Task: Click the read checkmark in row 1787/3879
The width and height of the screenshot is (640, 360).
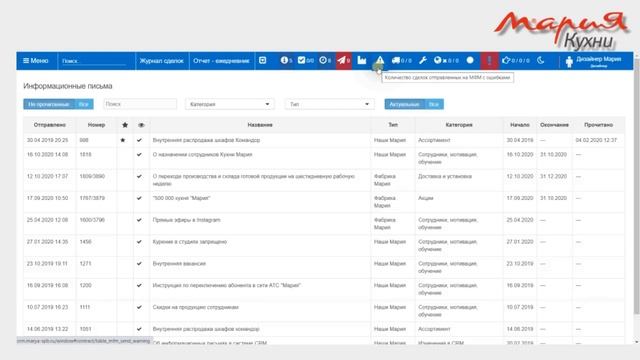Action: click(x=139, y=198)
